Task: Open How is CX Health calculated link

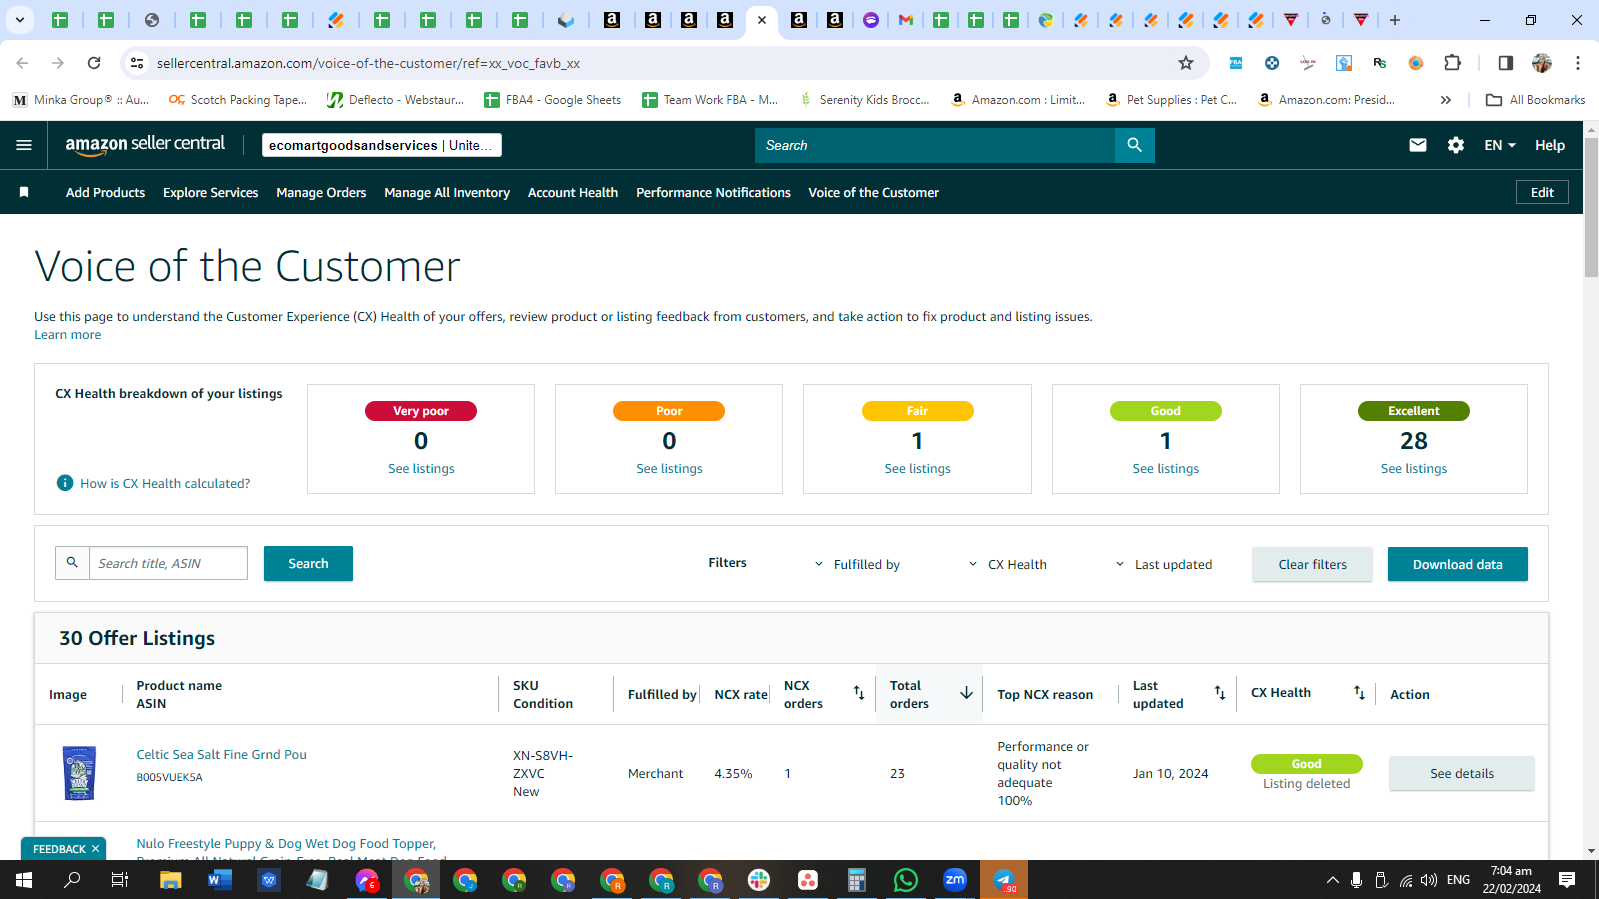Action: pyautogui.click(x=165, y=483)
